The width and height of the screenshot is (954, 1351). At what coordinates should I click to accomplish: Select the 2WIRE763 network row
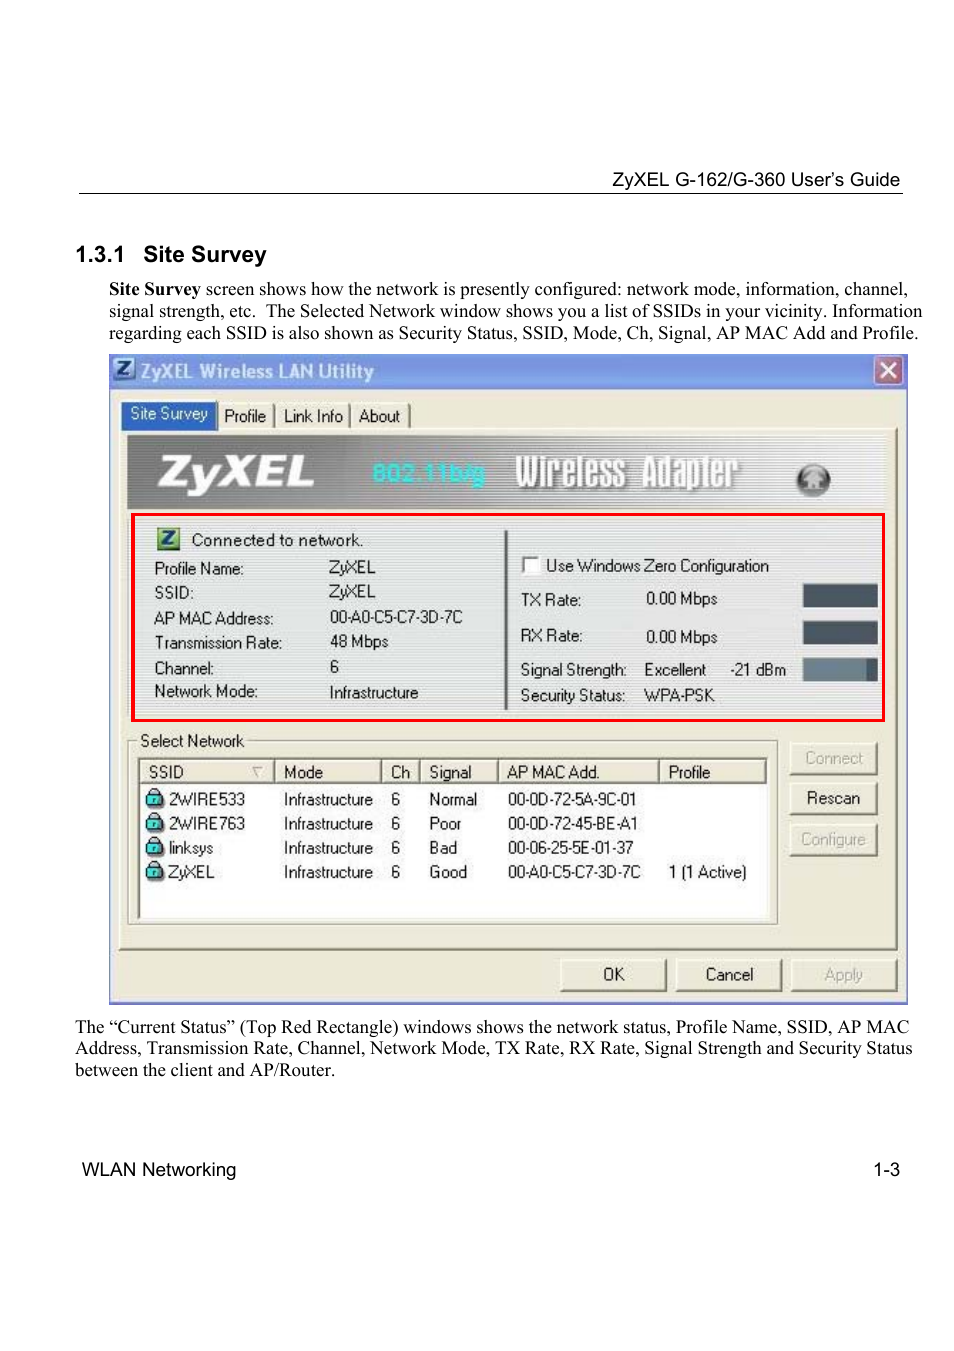(x=455, y=823)
